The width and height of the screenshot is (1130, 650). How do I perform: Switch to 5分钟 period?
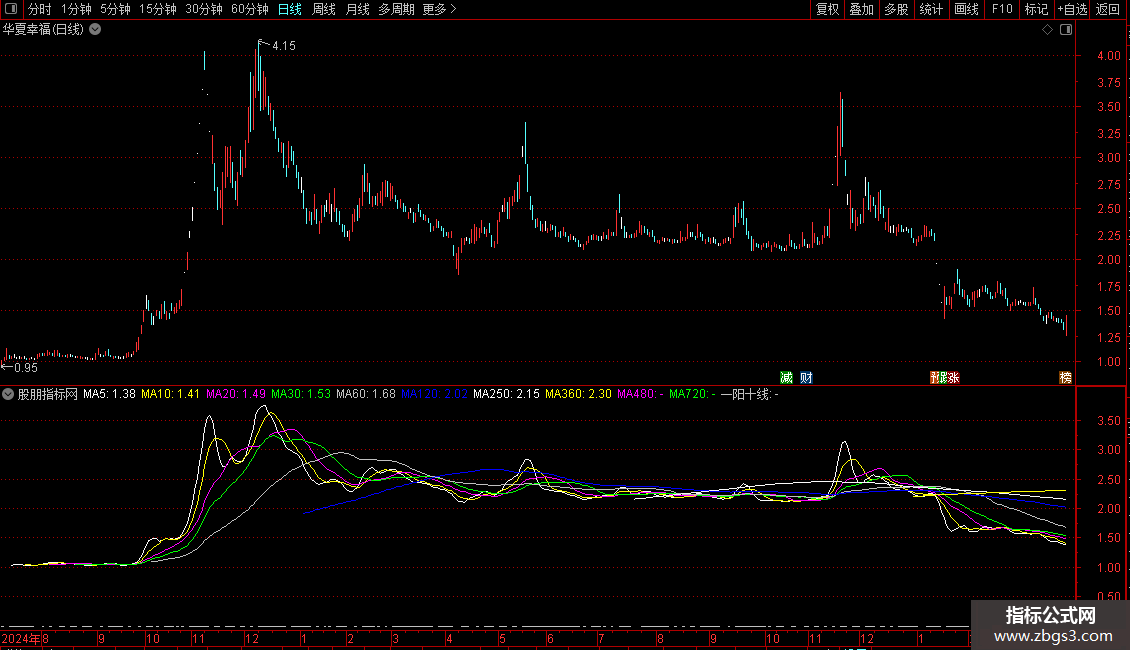[115, 9]
